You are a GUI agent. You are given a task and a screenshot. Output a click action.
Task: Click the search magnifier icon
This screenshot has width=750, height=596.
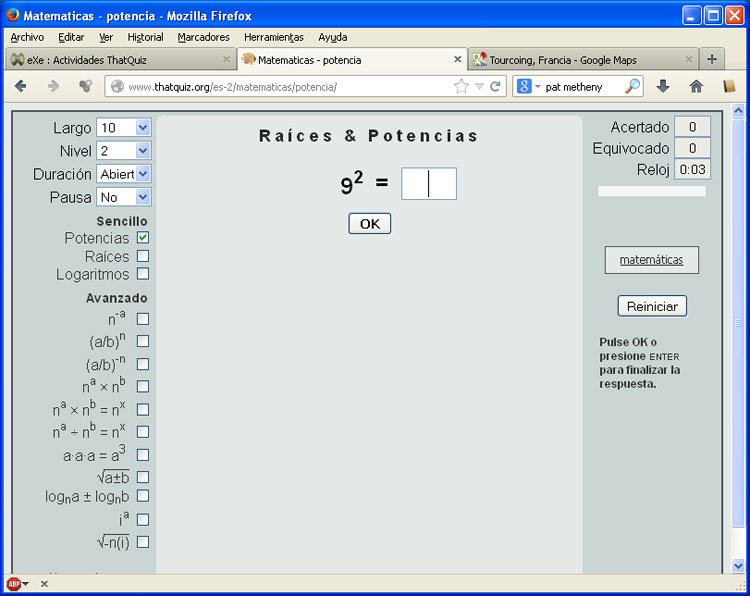coord(632,87)
